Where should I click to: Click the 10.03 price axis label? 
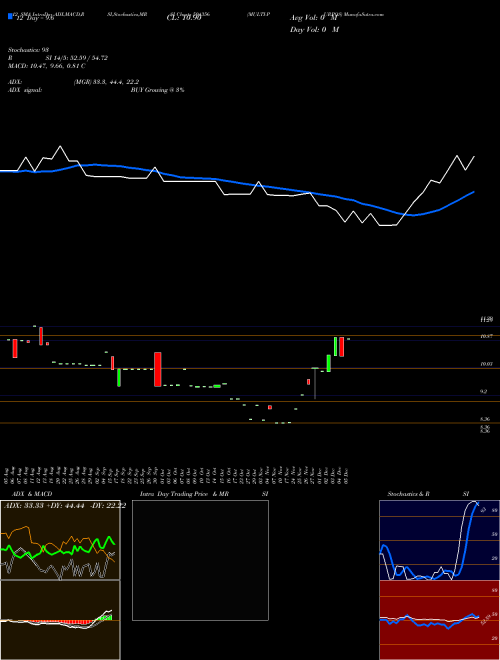(x=487, y=364)
